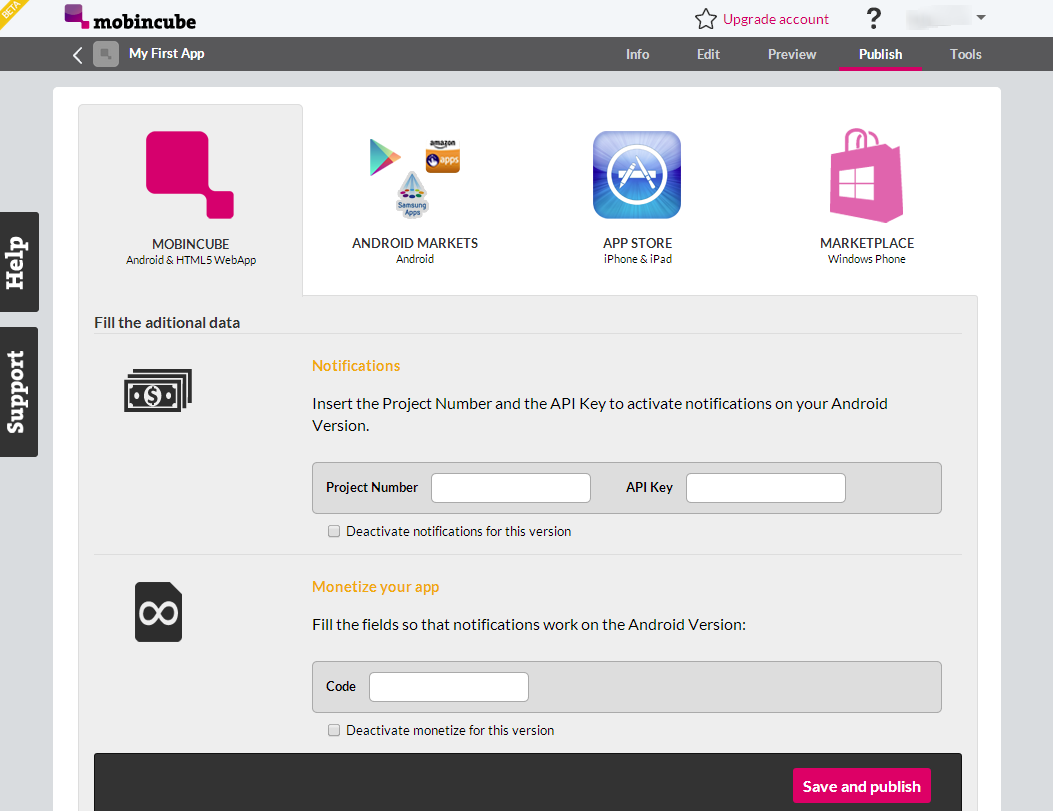Screen dimensions: 1053x811
Task: Click the Upgrade account star icon
Action: click(x=705, y=19)
